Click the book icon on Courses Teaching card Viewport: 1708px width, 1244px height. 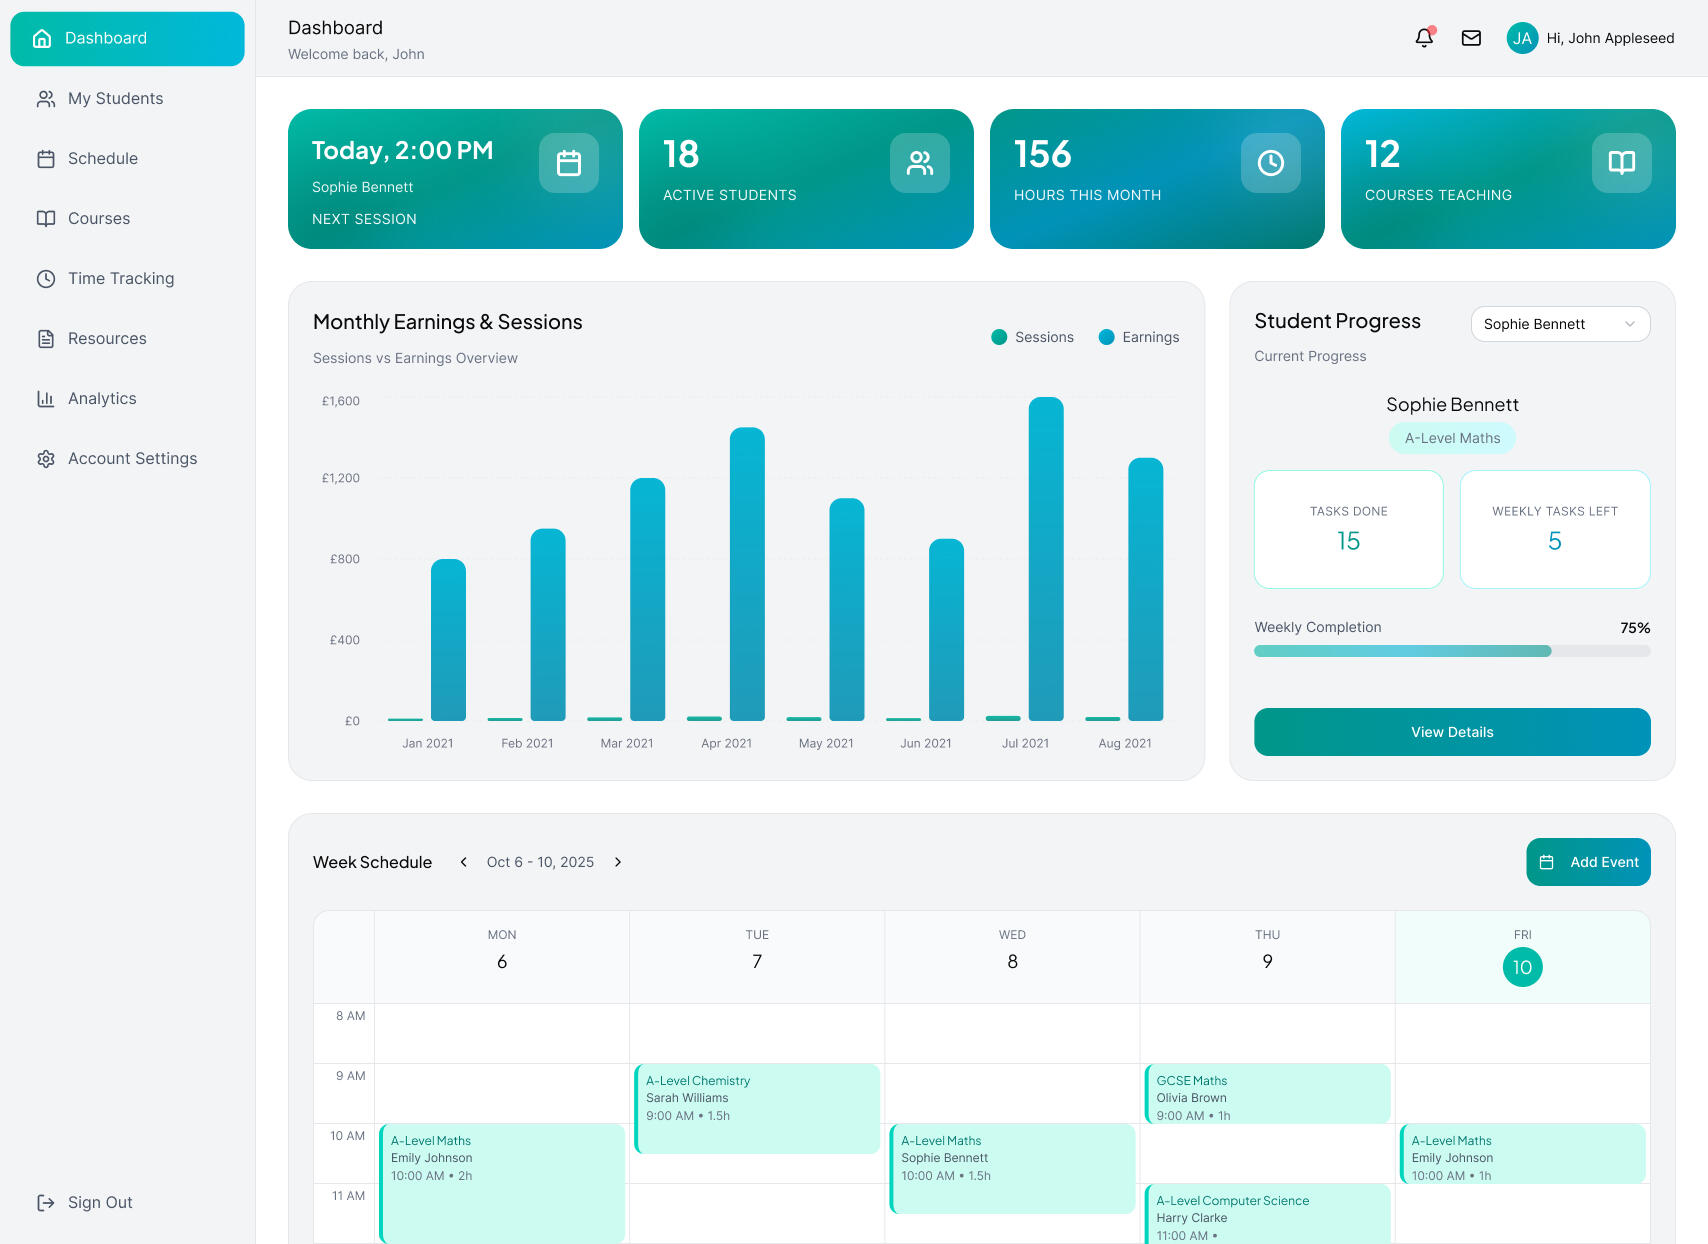pyautogui.click(x=1622, y=163)
